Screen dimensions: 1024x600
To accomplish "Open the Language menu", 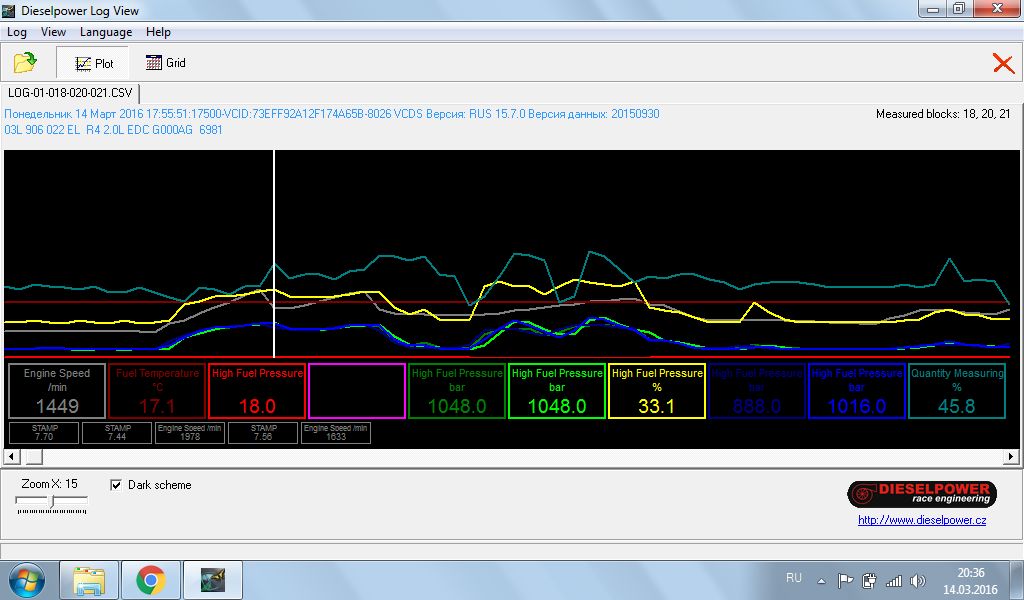I will (106, 32).
